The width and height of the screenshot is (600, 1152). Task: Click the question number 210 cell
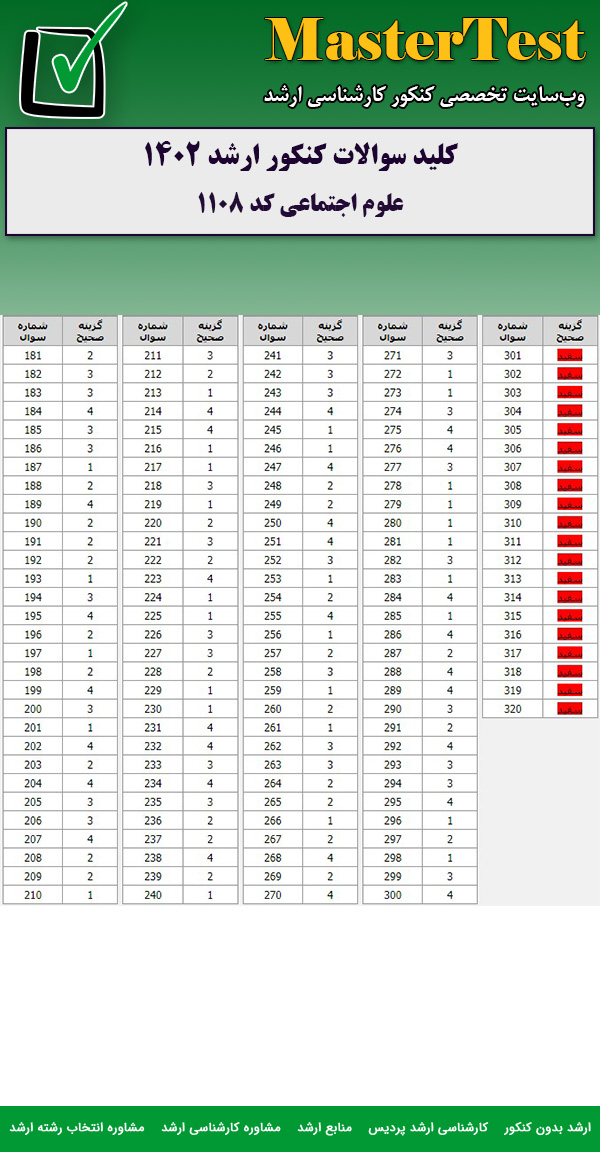32,895
